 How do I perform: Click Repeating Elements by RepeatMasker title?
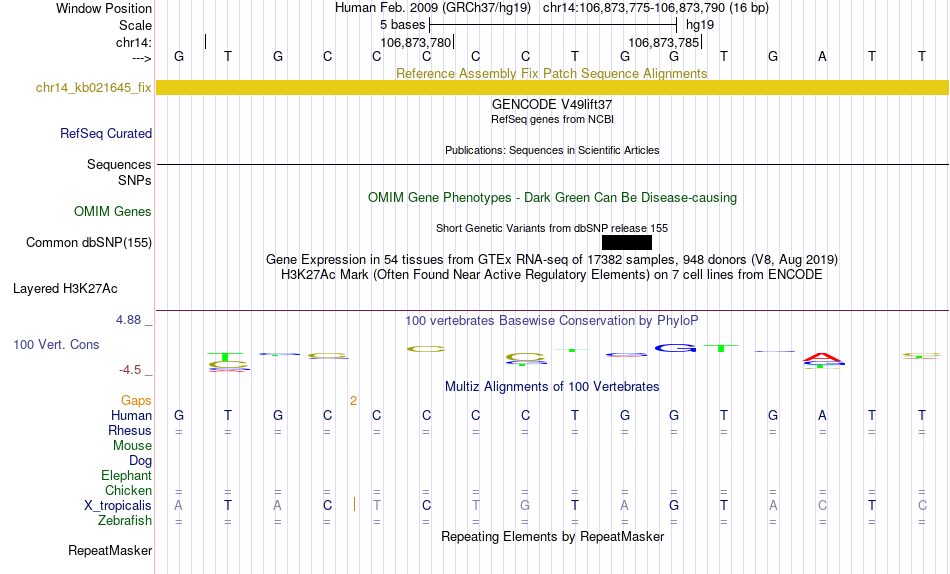(553, 536)
